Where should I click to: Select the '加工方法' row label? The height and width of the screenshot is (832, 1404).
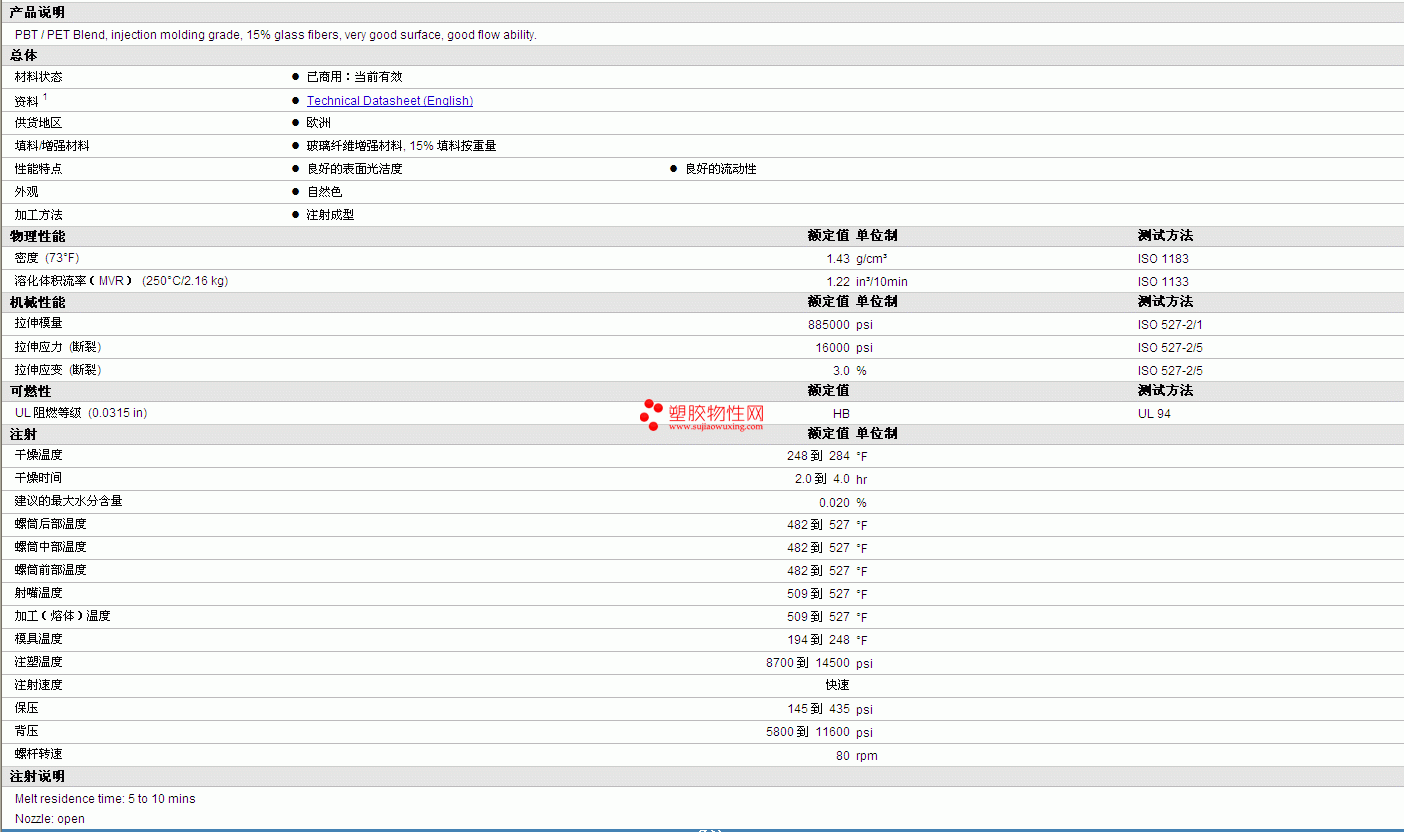[38, 215]
